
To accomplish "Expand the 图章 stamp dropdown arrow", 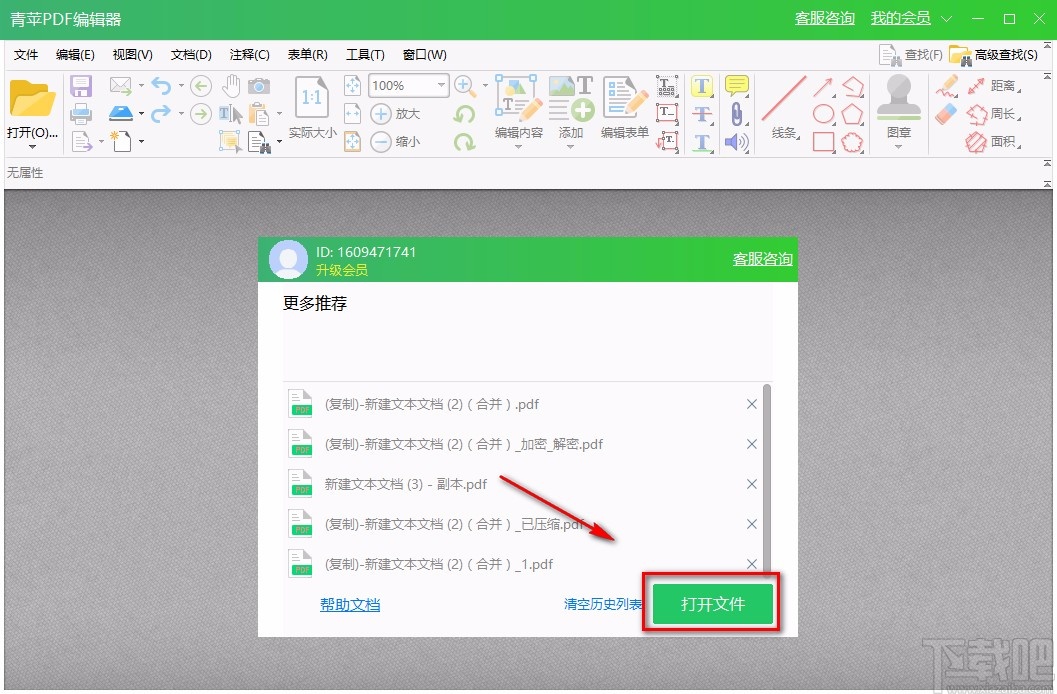I will (899, 146).
